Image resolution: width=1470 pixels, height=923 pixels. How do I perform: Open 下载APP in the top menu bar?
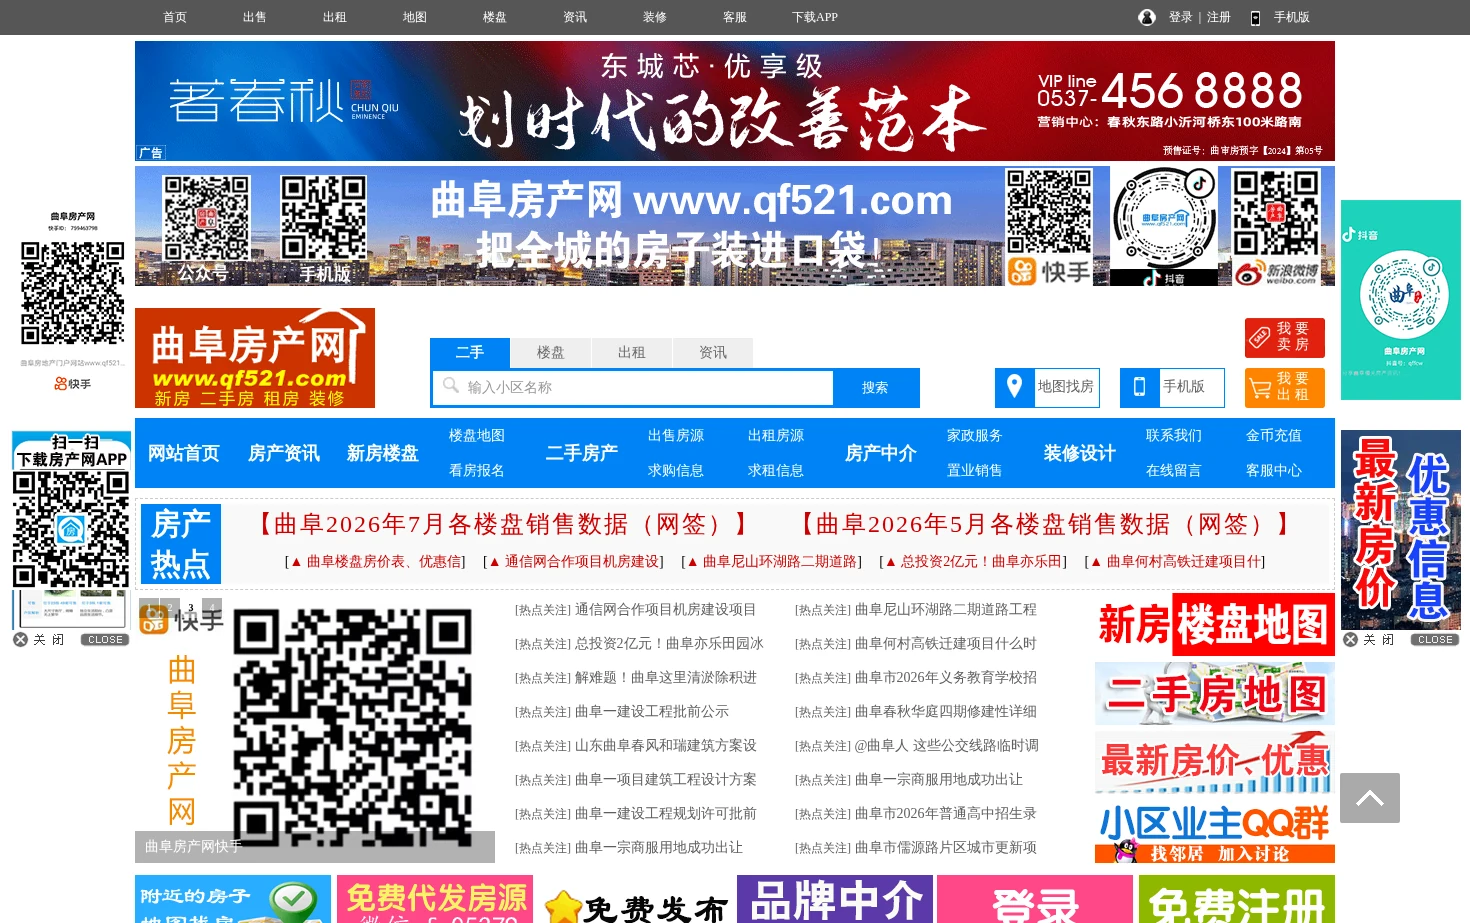pyautogui.click(x=815, y=17)
